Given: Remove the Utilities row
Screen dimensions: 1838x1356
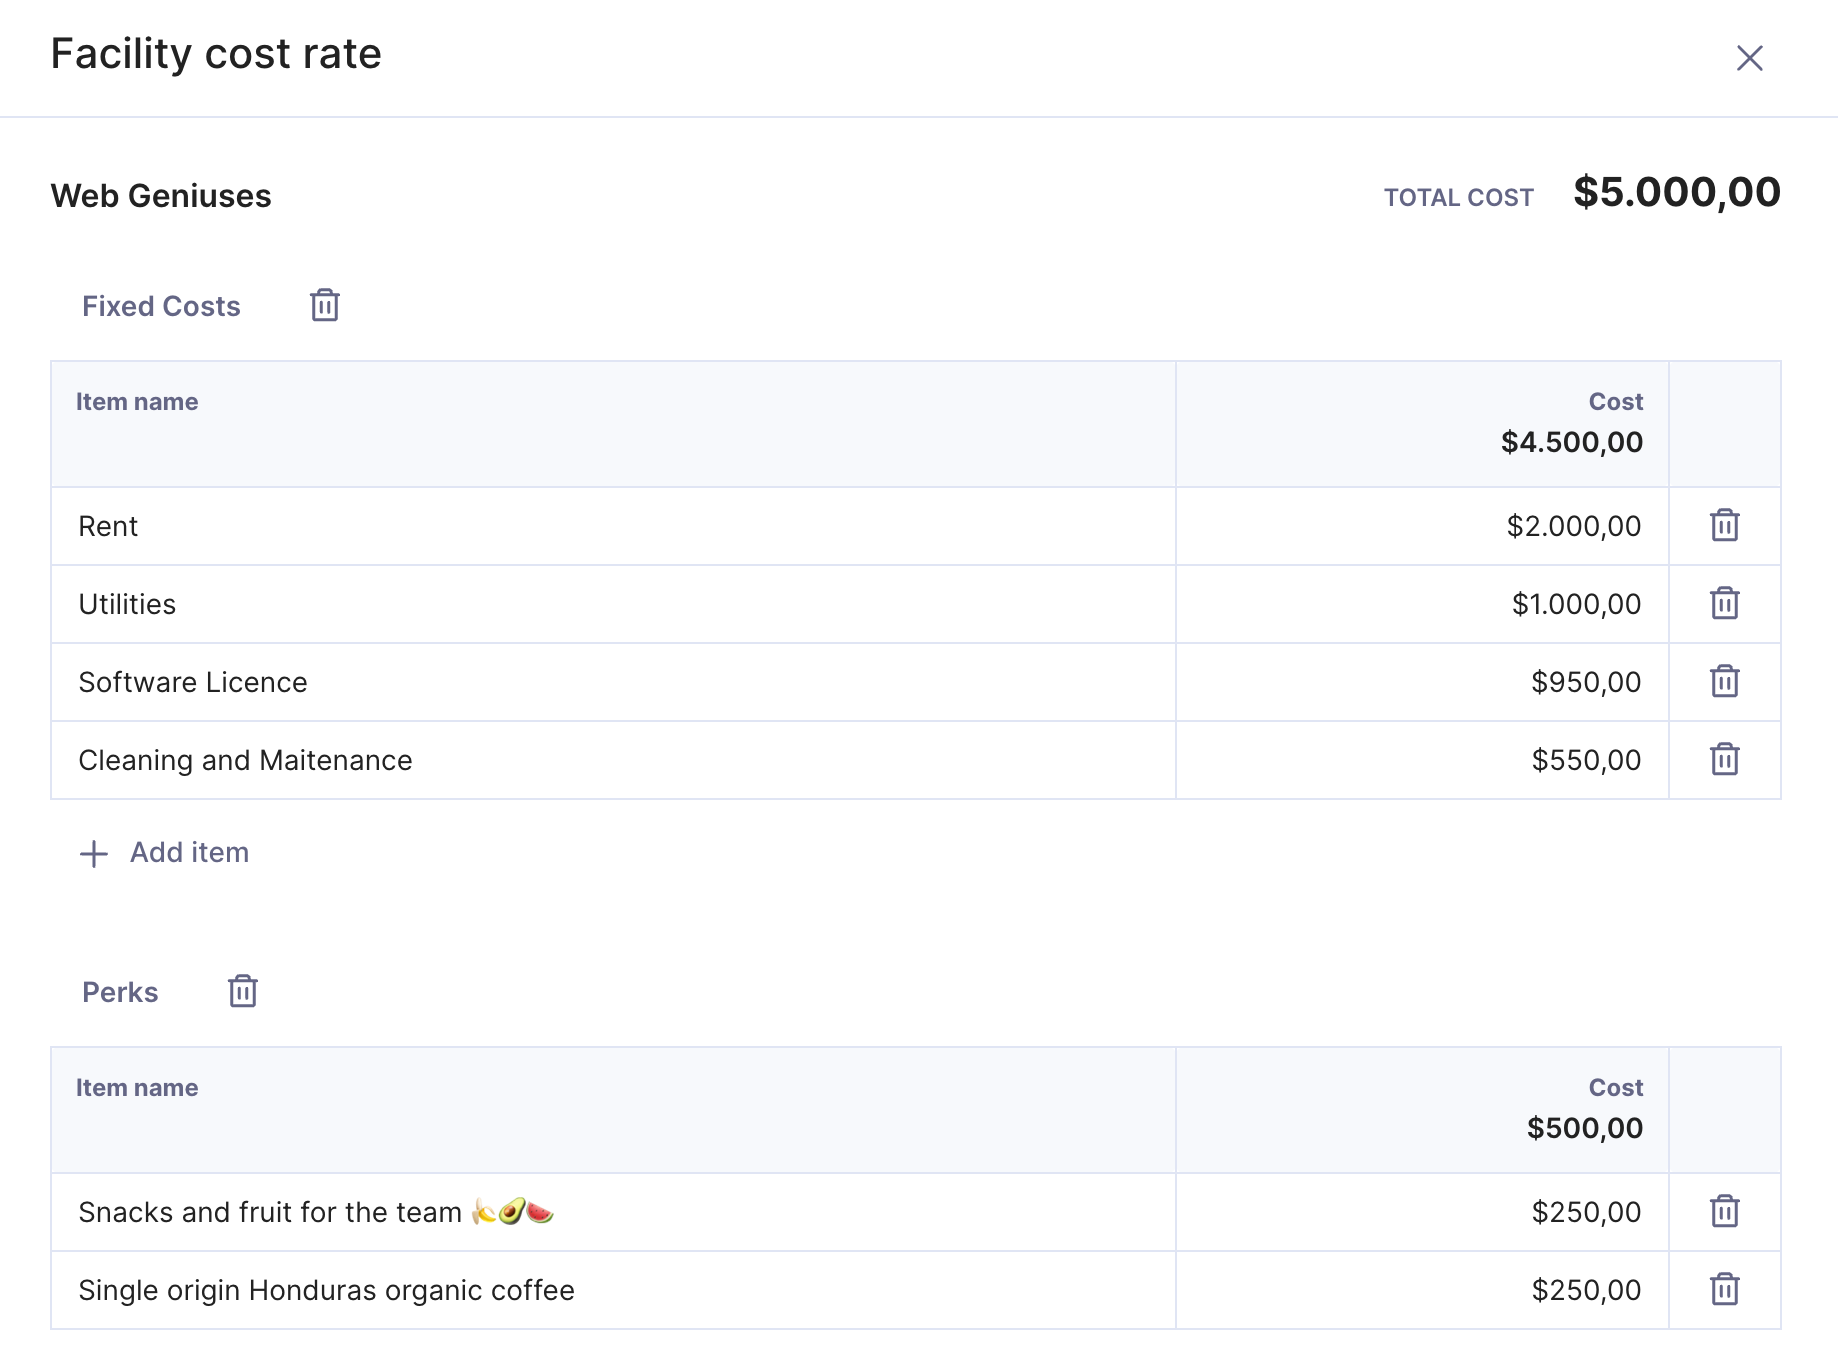Looking at the screenshot, I should 1725,603.
